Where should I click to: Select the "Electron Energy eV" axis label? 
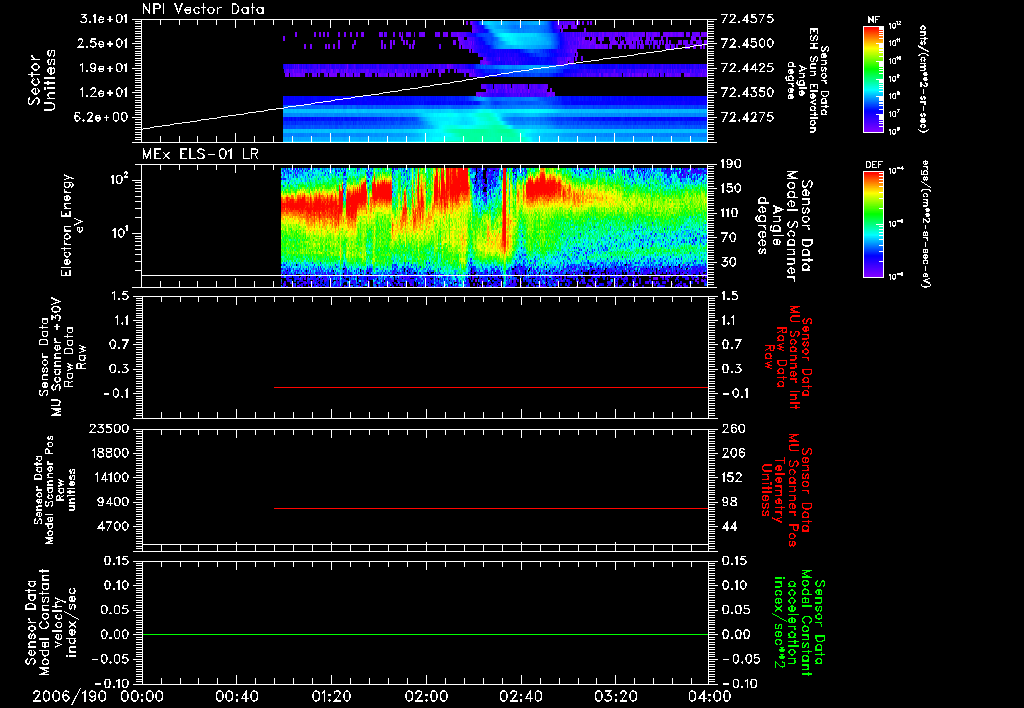tap(71, 225)
